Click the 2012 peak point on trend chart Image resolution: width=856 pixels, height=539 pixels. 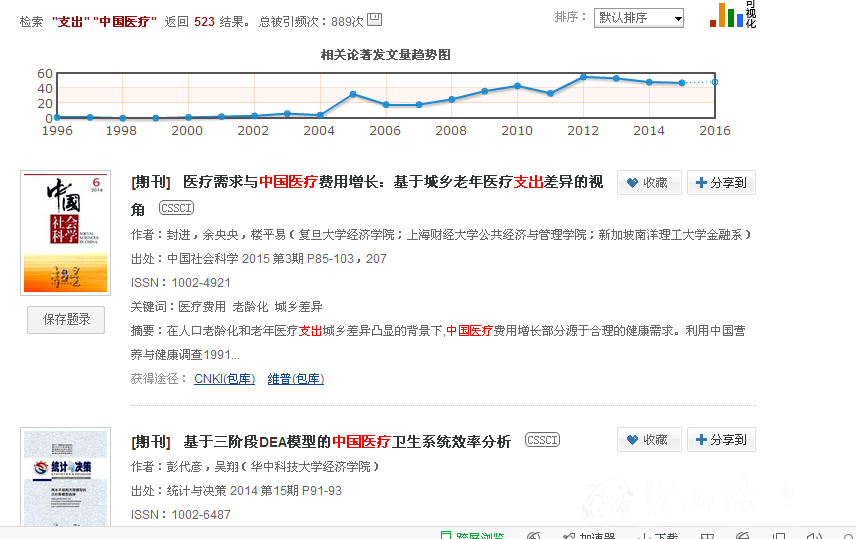[583, 76]
